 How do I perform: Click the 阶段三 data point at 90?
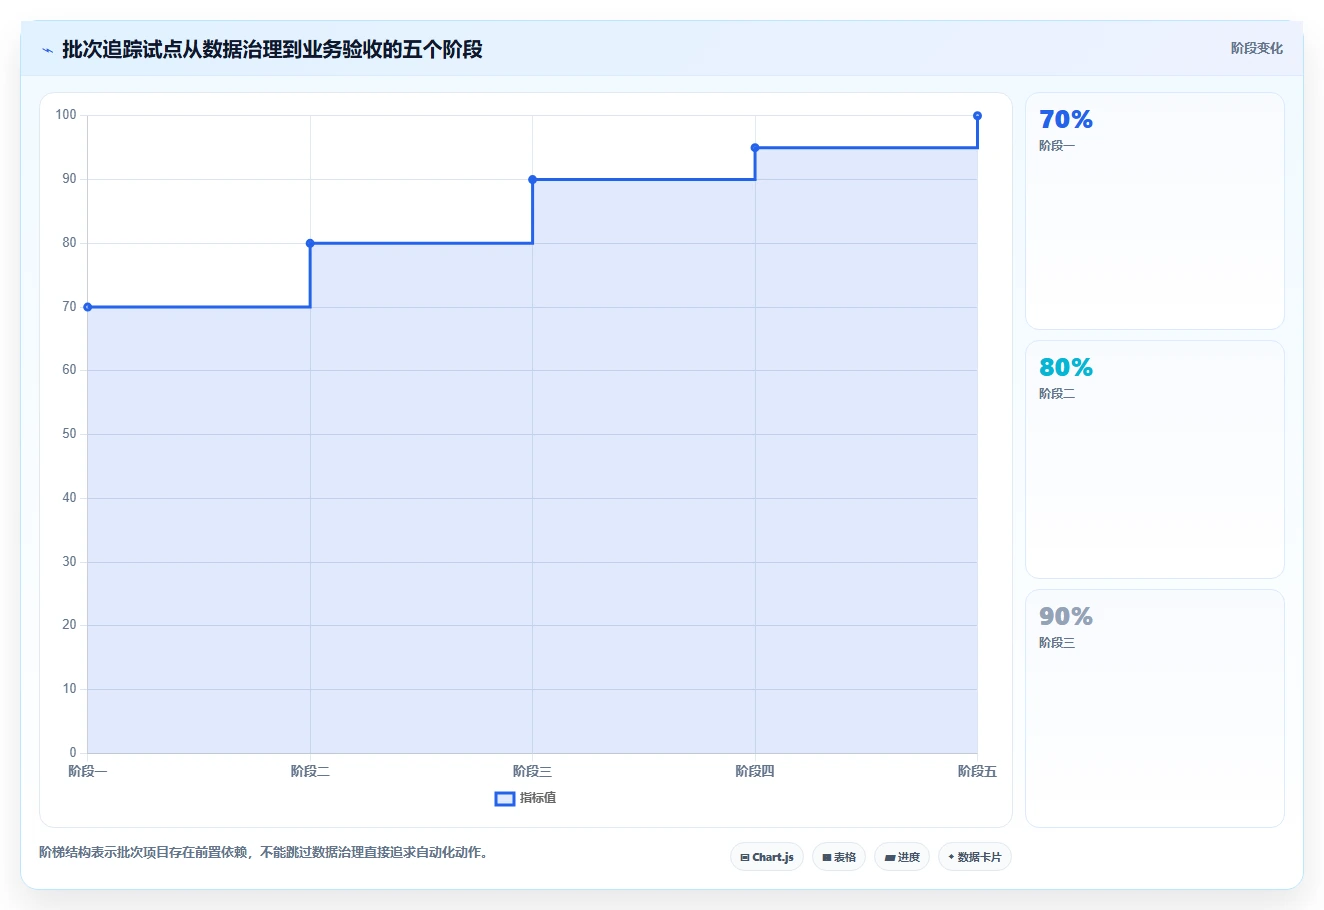click(x=532, y=180)
